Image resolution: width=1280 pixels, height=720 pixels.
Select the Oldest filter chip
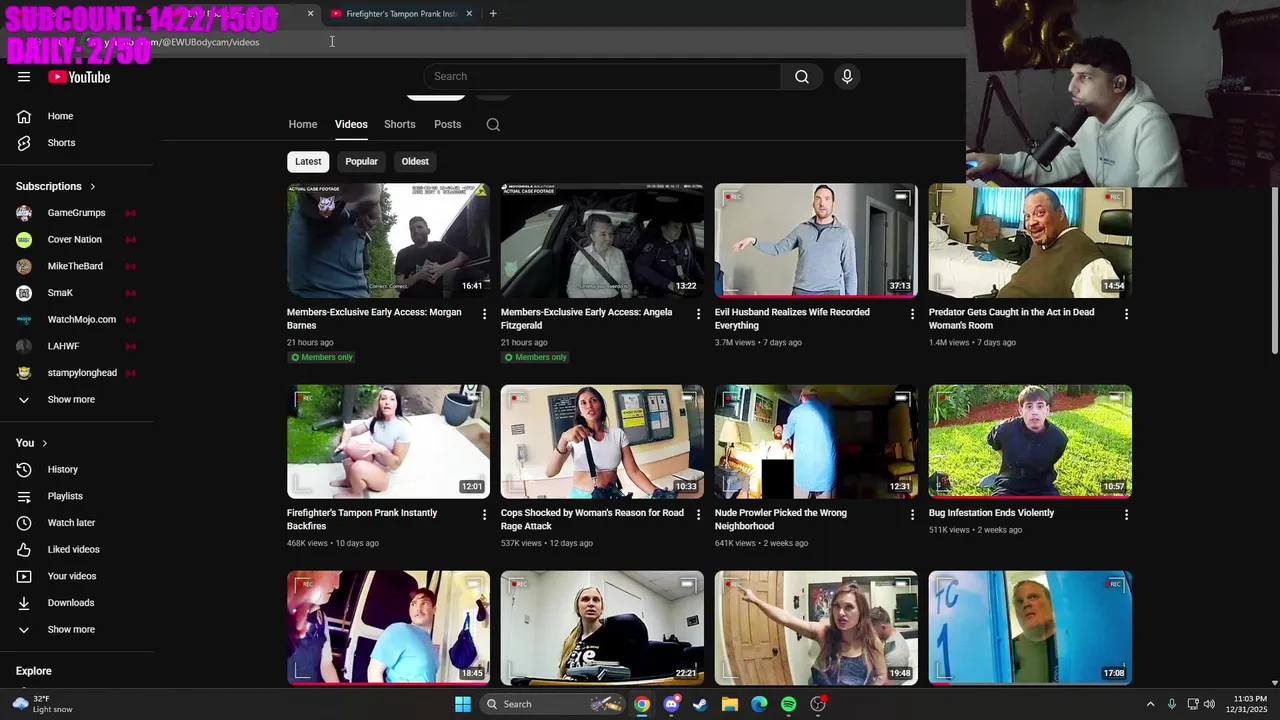tap(415, 161)
